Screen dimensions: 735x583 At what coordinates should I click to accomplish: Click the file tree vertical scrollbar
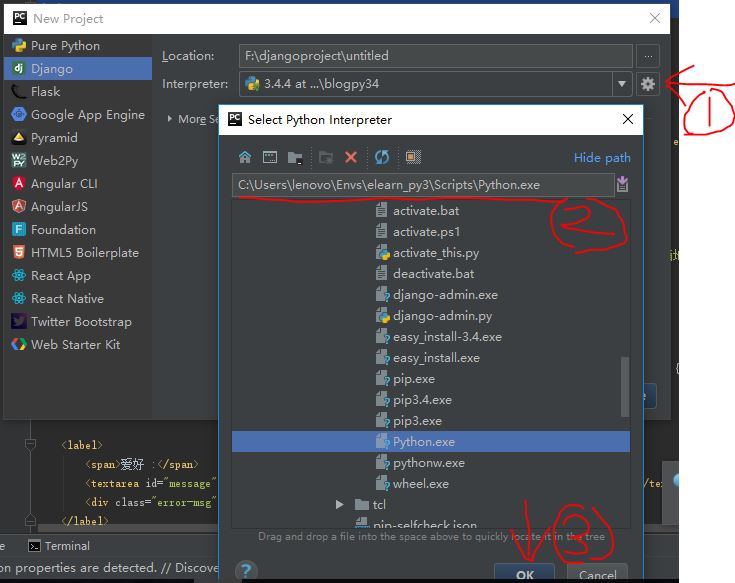coord(624,387)
